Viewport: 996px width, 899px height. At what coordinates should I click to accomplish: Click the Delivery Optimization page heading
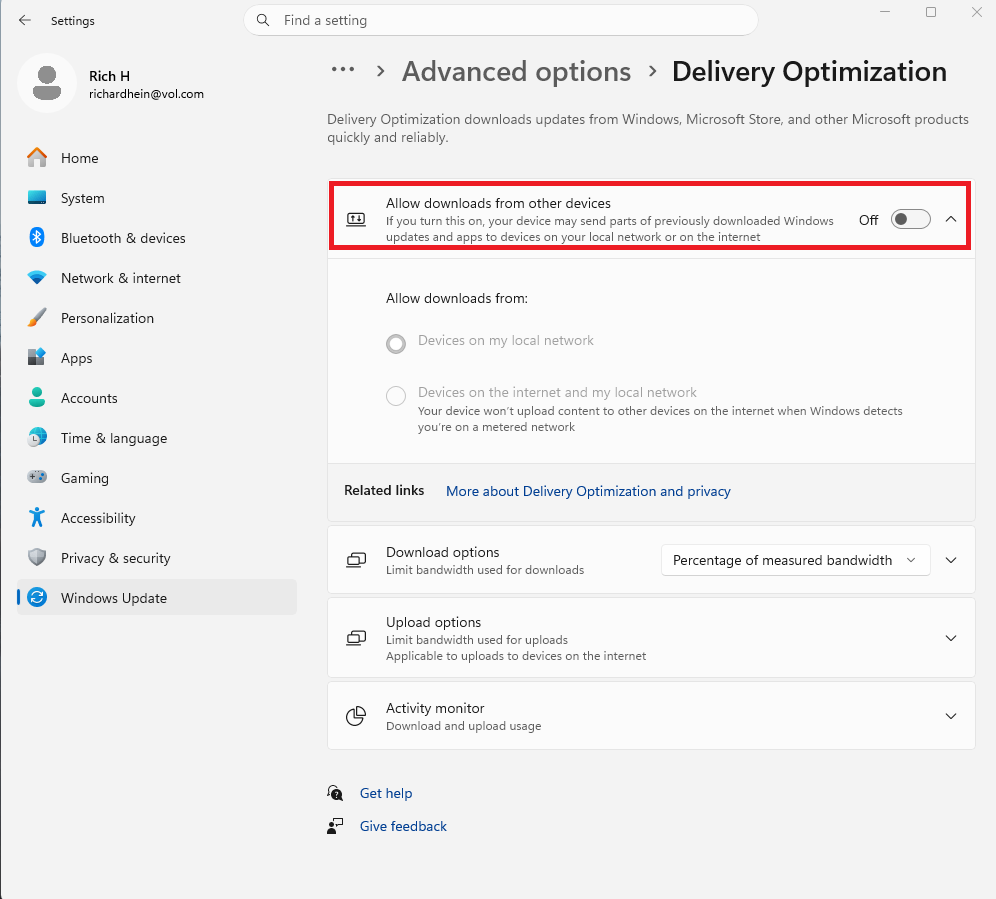point(809,71)
